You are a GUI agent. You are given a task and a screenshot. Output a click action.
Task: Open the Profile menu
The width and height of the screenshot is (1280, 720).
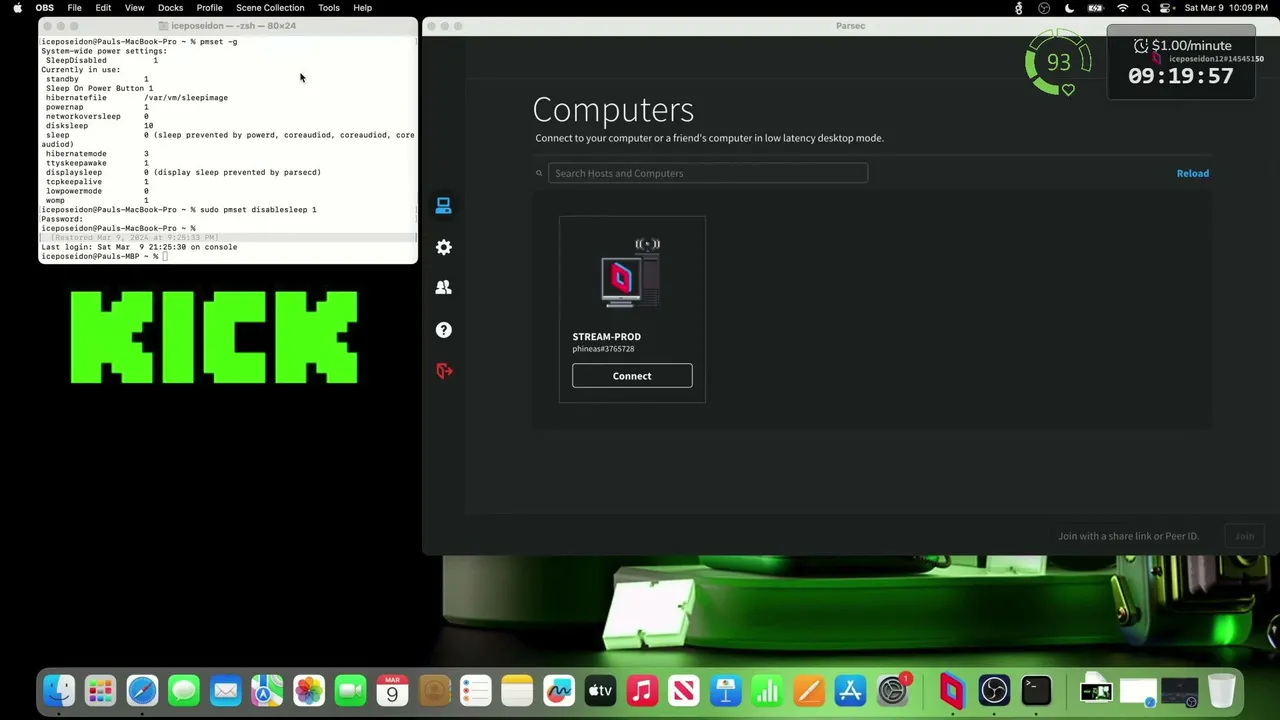(x=209, y=8)
